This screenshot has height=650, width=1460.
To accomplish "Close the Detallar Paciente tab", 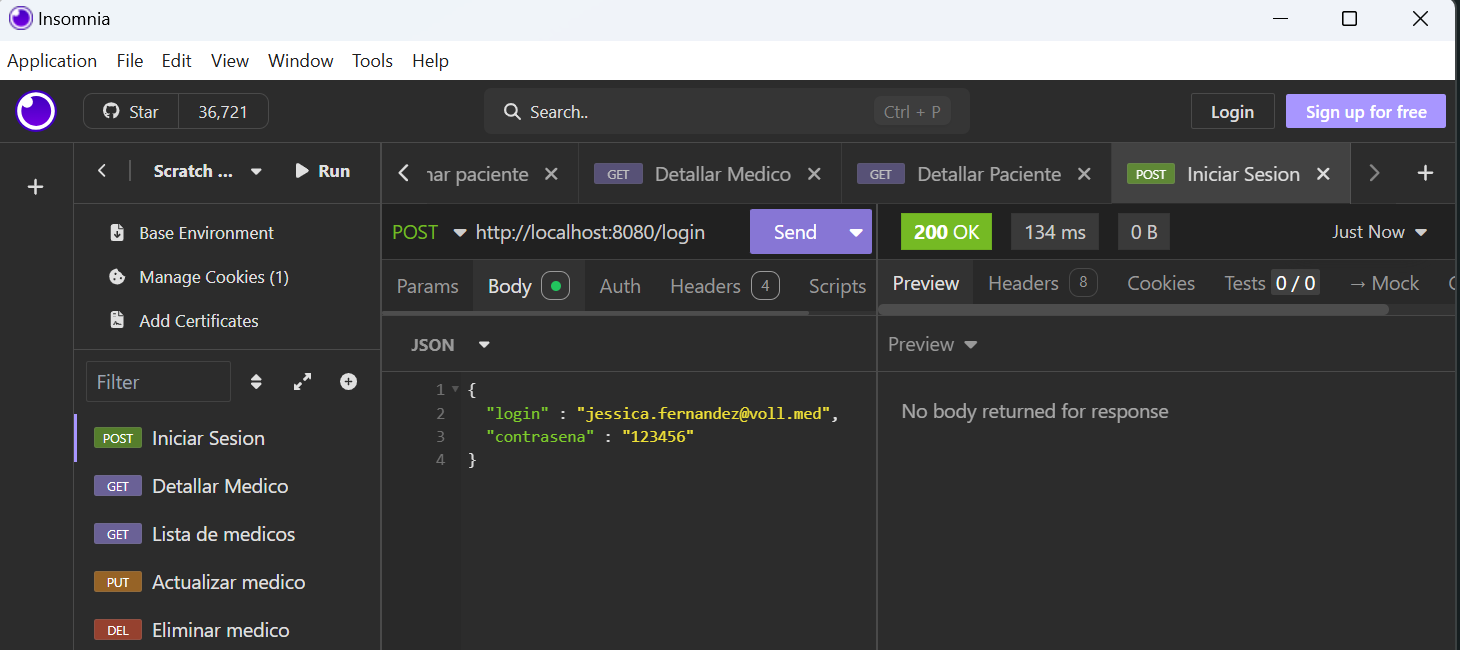I will click(x=1084, y=174).
